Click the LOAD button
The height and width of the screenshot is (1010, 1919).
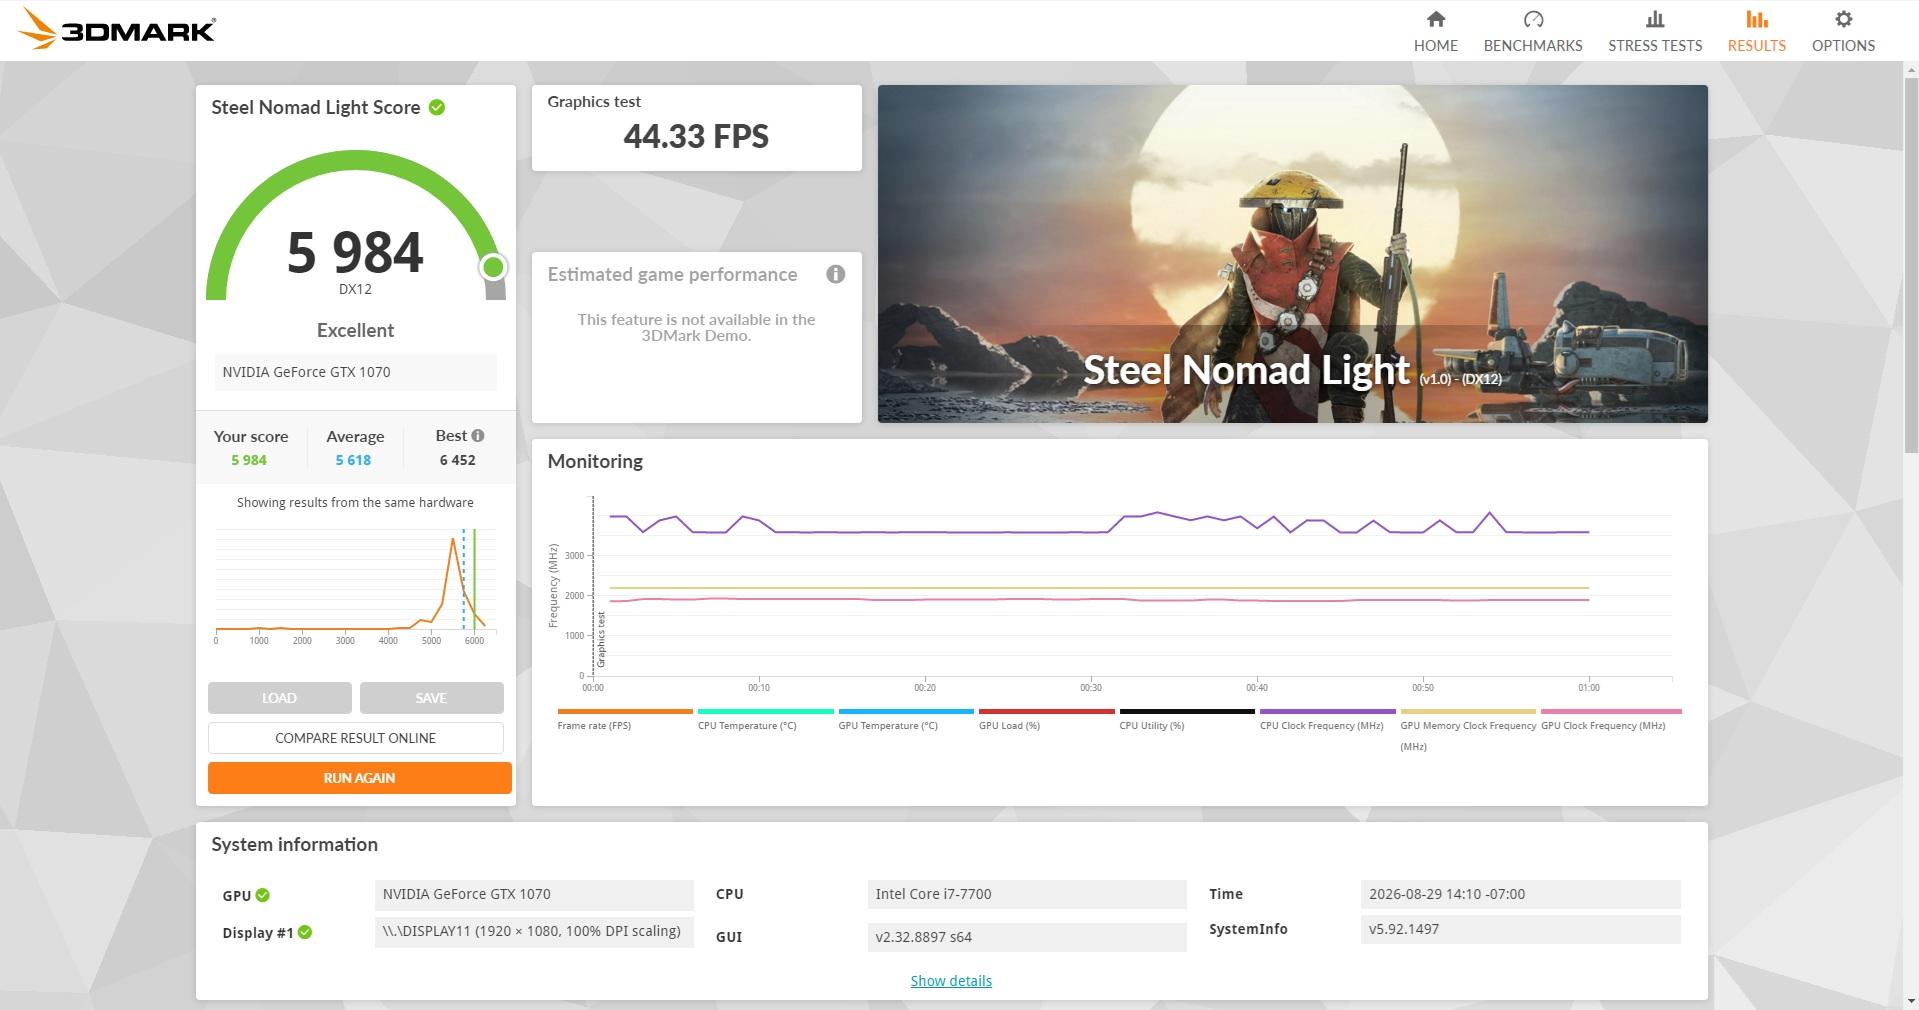pos(280,698)
